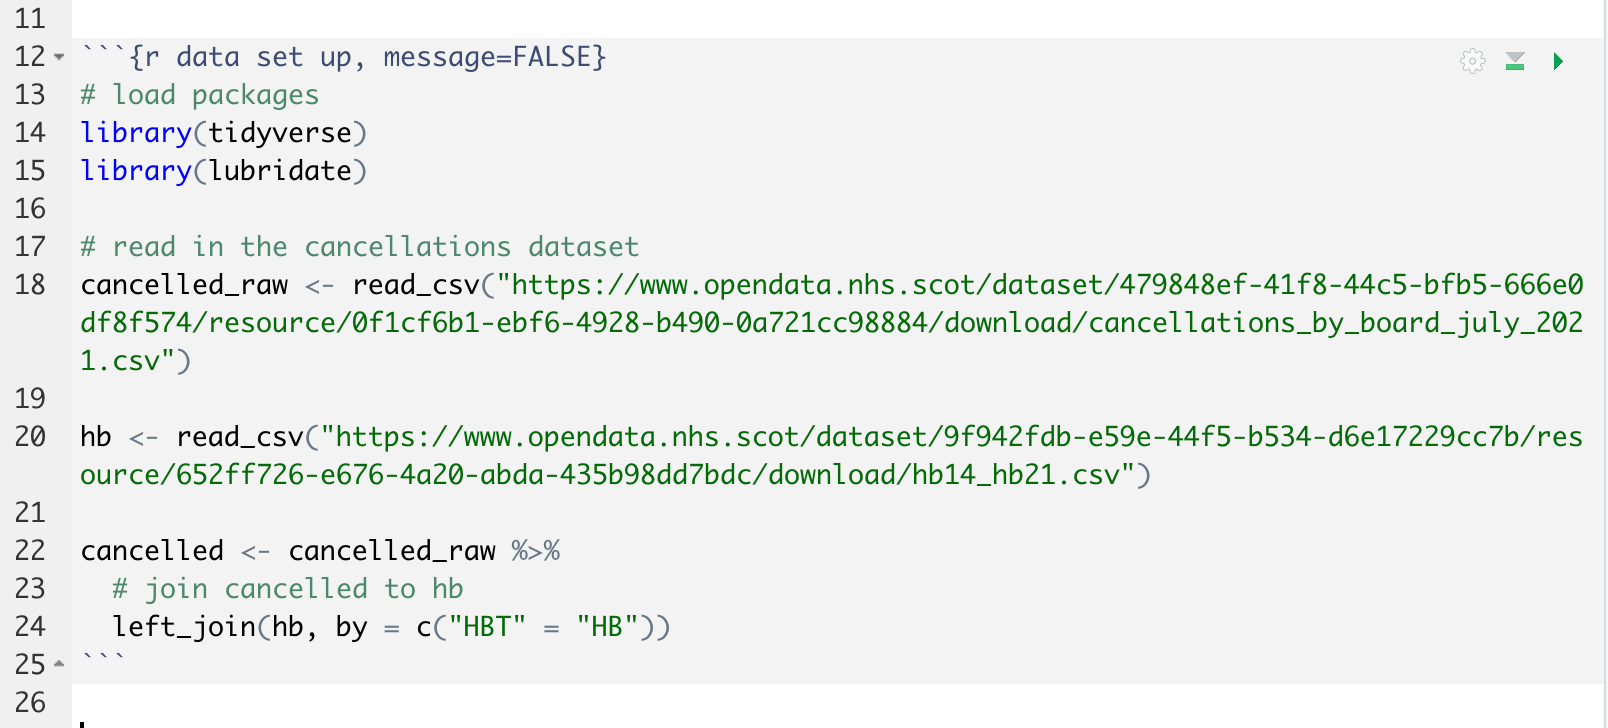The image size is (1608, 728).
Task: Click '# read in the cancellations dataset' comment
Action: (360, 247)
